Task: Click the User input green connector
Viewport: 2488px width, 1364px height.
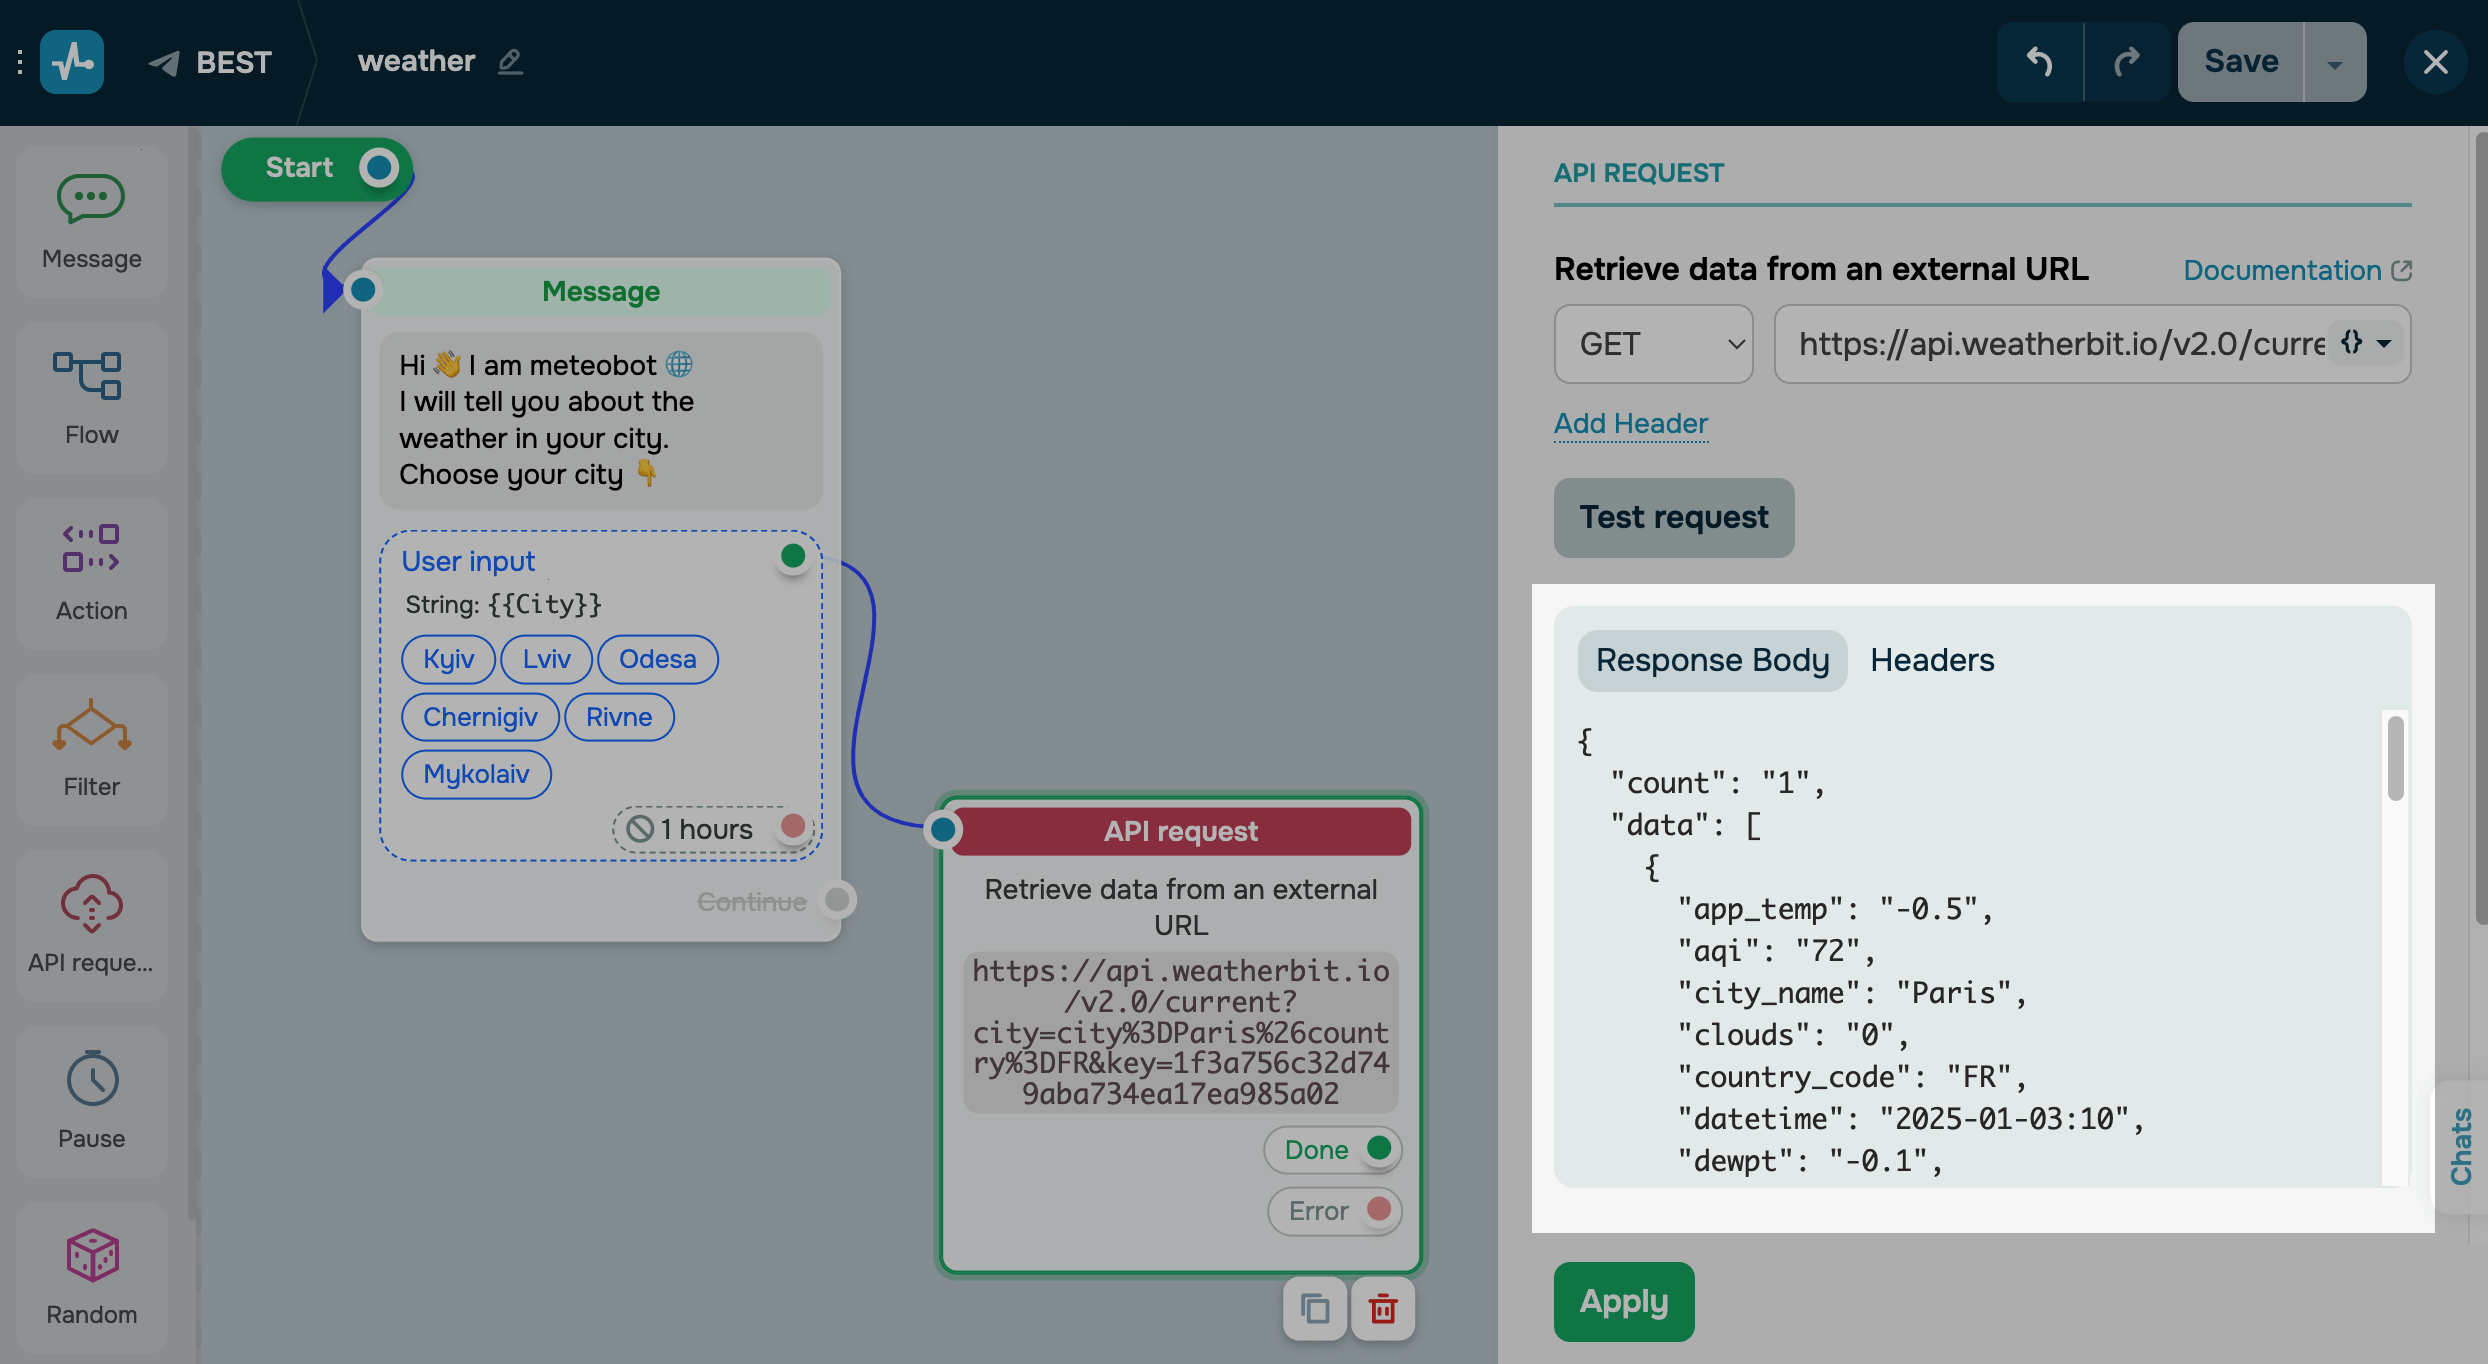Action: point(793,556)
